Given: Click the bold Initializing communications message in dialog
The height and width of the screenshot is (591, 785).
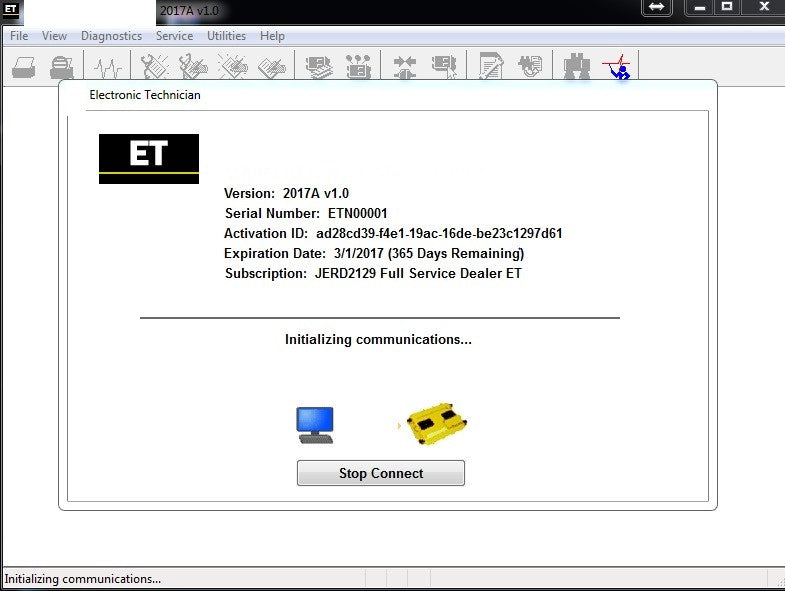Looking at the screenshot, I should click(378, 340).
